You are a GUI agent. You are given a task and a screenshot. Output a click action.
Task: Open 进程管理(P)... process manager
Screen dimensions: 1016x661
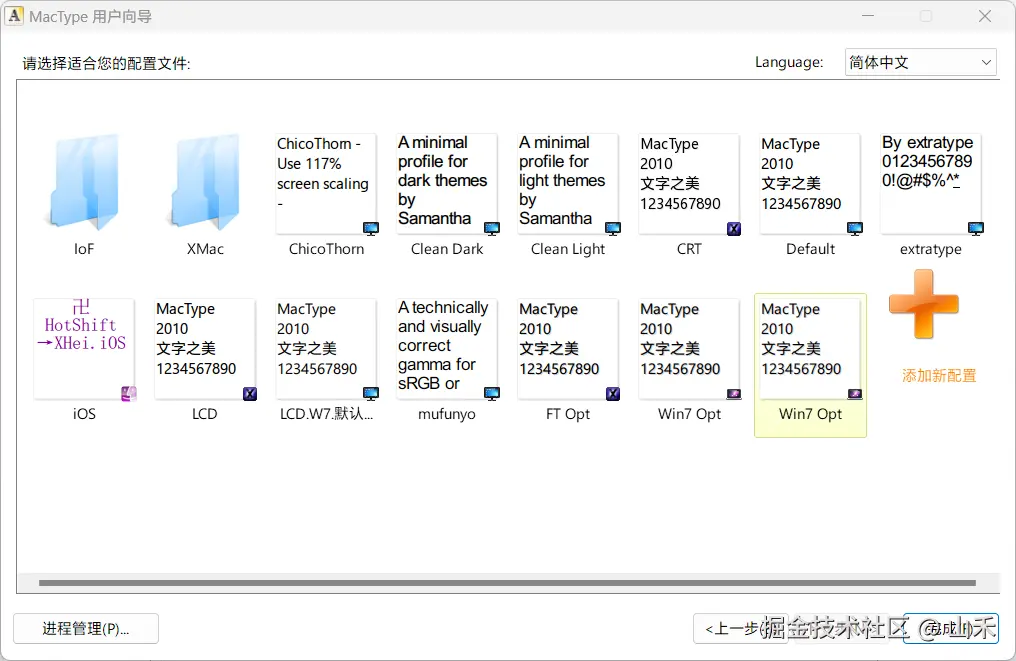pos(86,629)
